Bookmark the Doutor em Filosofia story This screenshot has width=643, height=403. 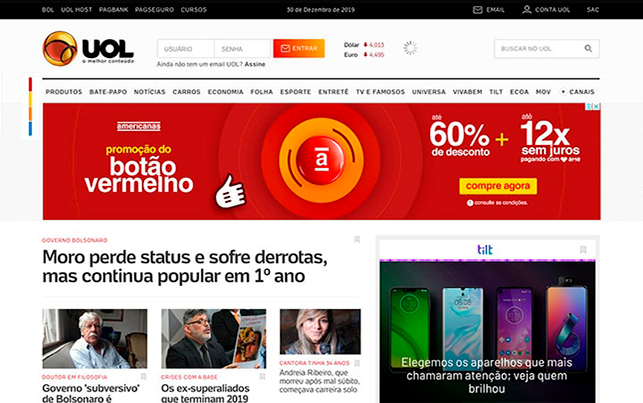(x=144, y=376)
